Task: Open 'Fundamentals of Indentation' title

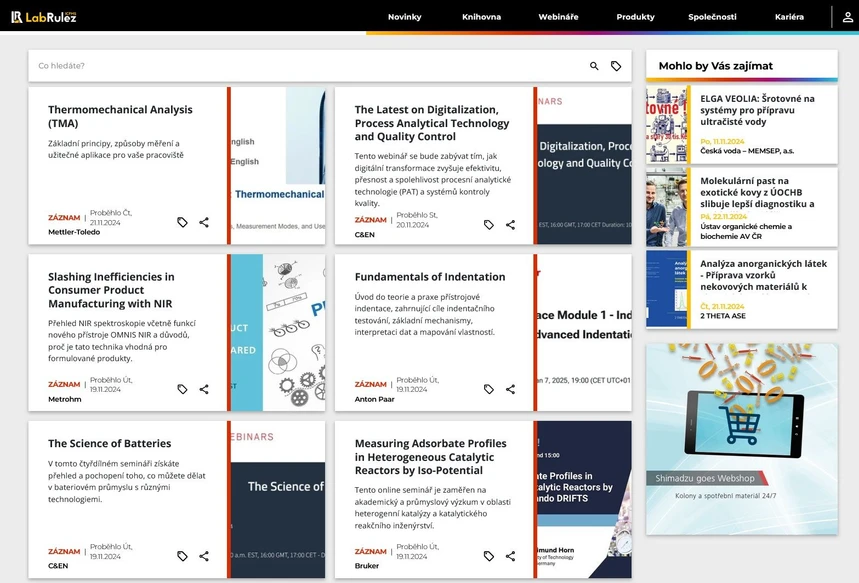Action: [430, 277]
